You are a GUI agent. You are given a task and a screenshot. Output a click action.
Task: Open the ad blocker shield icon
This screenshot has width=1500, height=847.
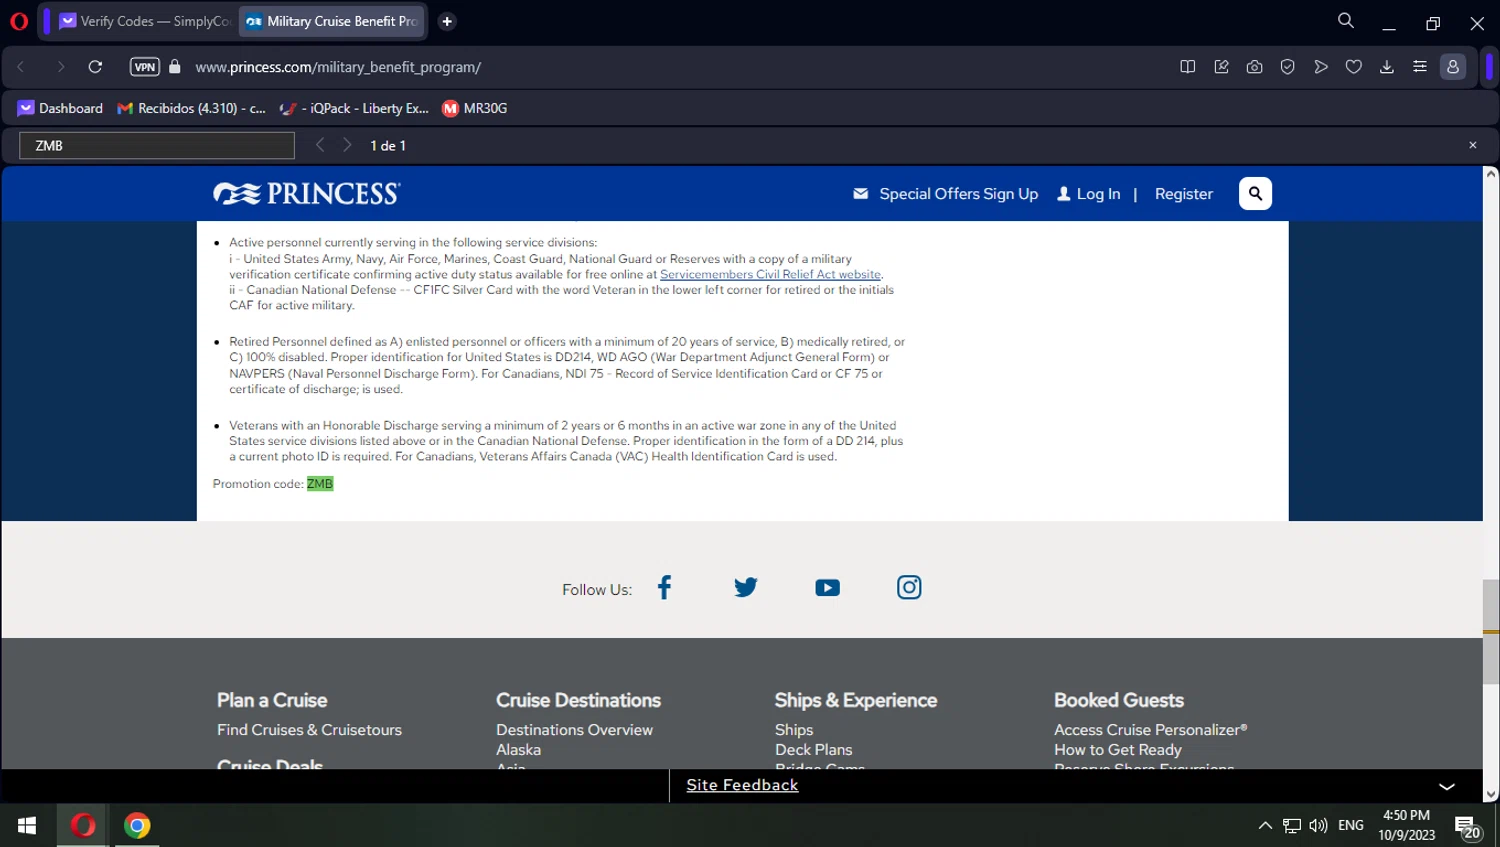tap(1288, 67)
